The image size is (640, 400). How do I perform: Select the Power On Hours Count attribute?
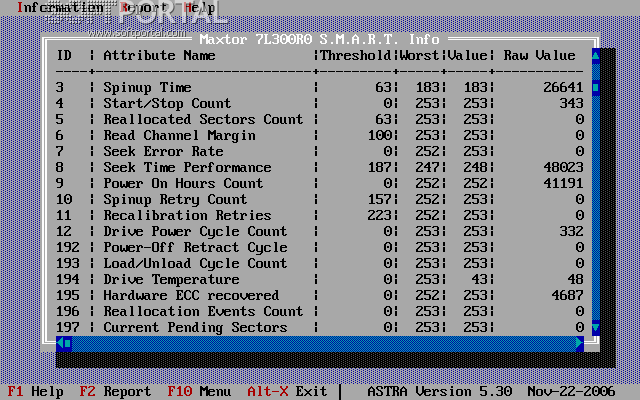point(183,183)
